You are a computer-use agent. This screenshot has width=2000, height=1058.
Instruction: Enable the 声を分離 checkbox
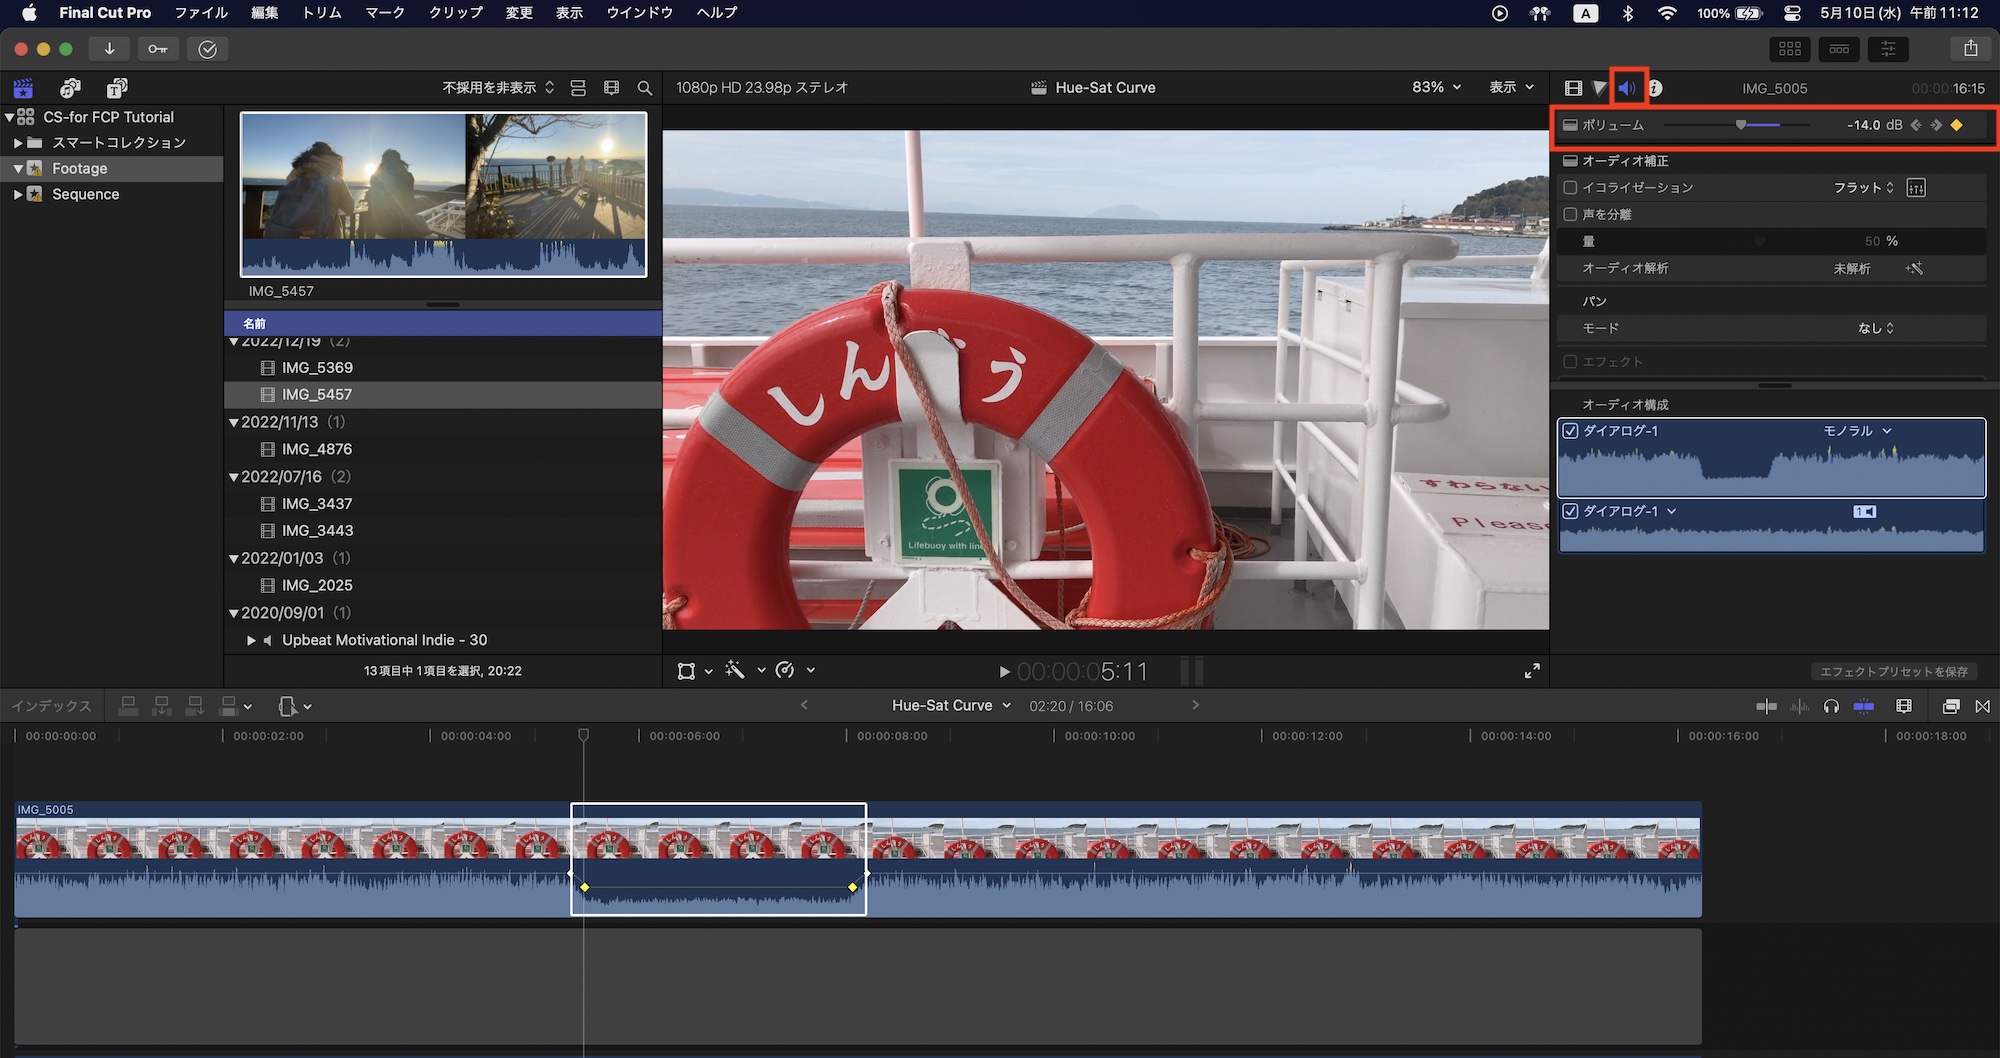coord(1570,214)
